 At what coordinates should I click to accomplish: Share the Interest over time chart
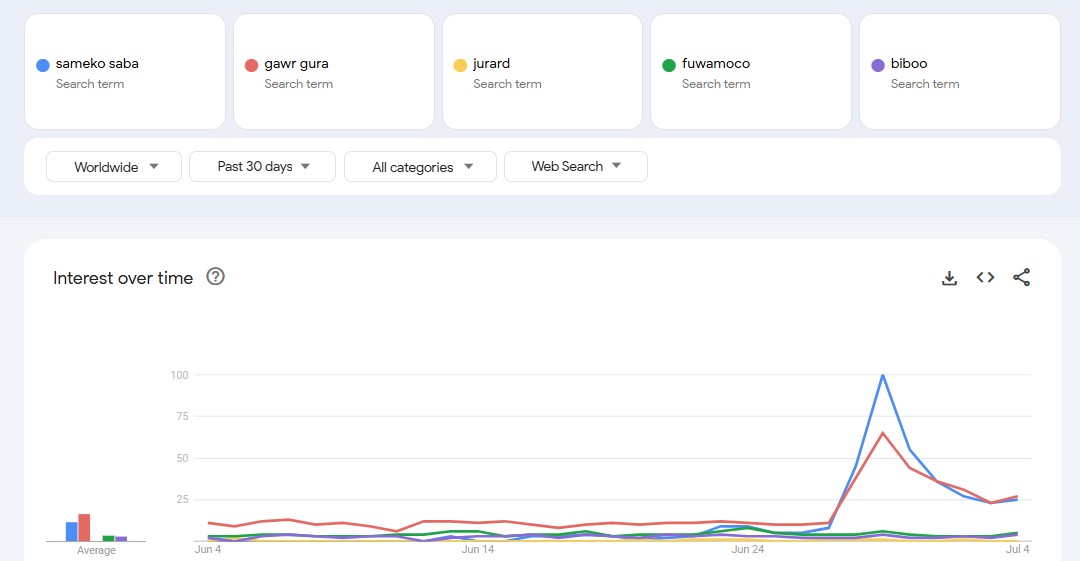click(x=1021, y=278)
